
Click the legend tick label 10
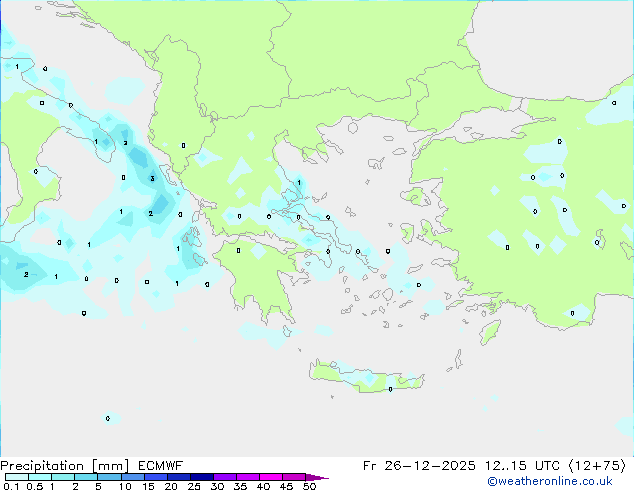pos(125,486)
